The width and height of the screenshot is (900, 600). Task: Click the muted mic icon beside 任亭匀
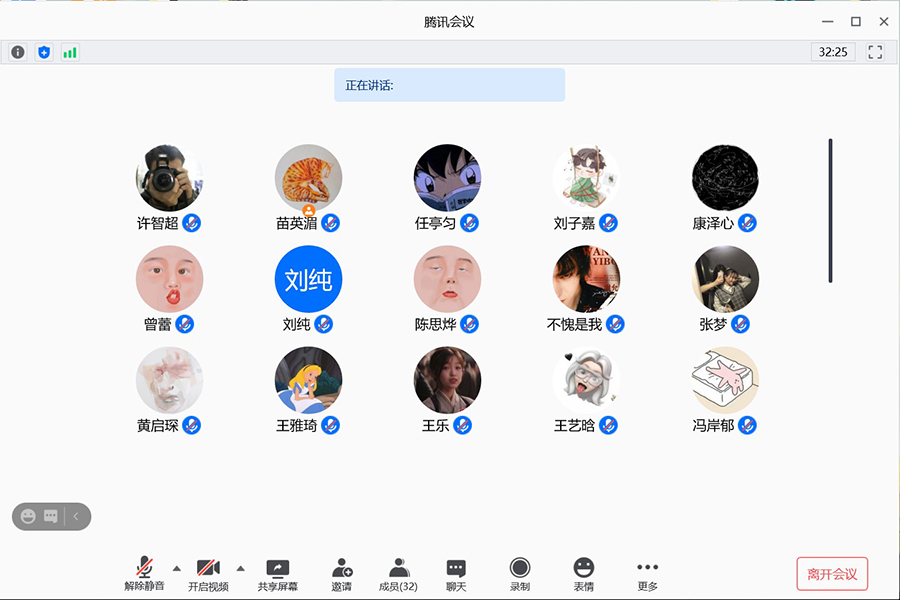click(470, 223)
